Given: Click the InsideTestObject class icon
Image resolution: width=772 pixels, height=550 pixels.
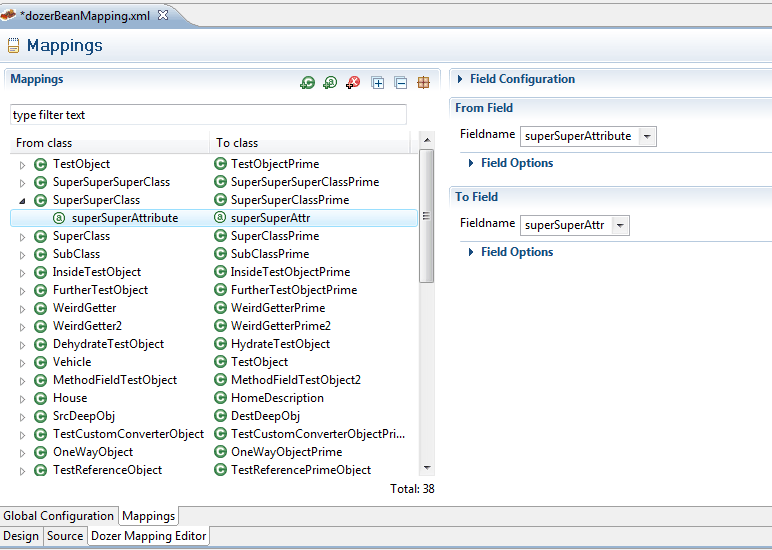Looking at the screenshot, I should click(x=40, y=272).
